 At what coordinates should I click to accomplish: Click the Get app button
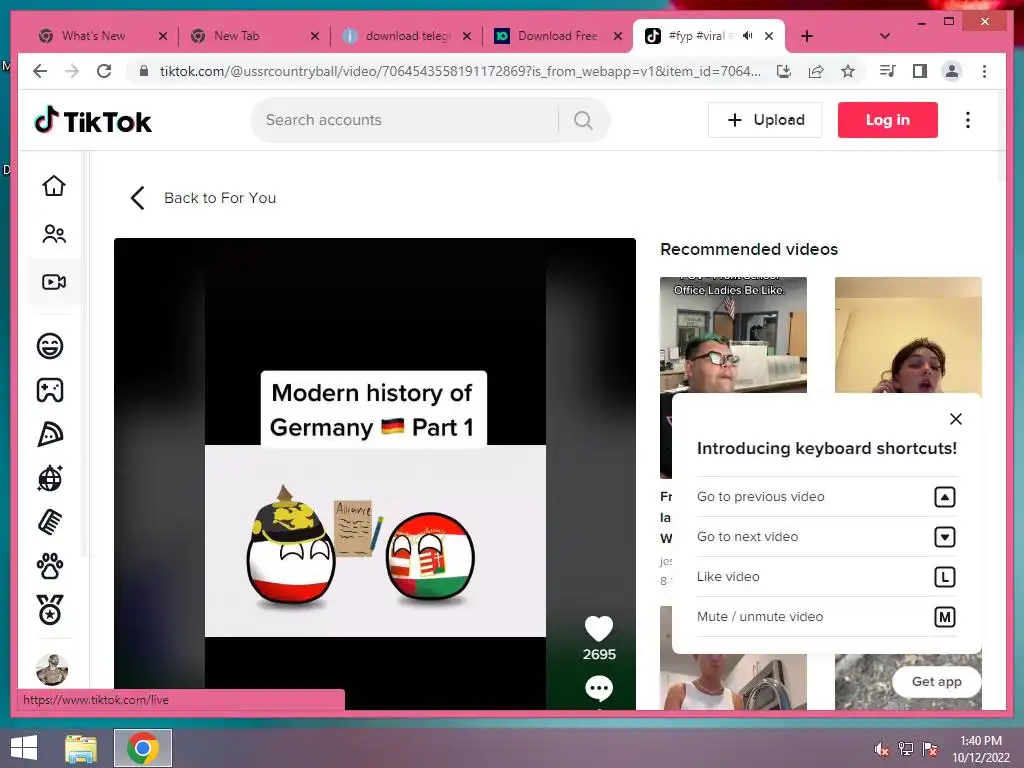tap(936, 682)
